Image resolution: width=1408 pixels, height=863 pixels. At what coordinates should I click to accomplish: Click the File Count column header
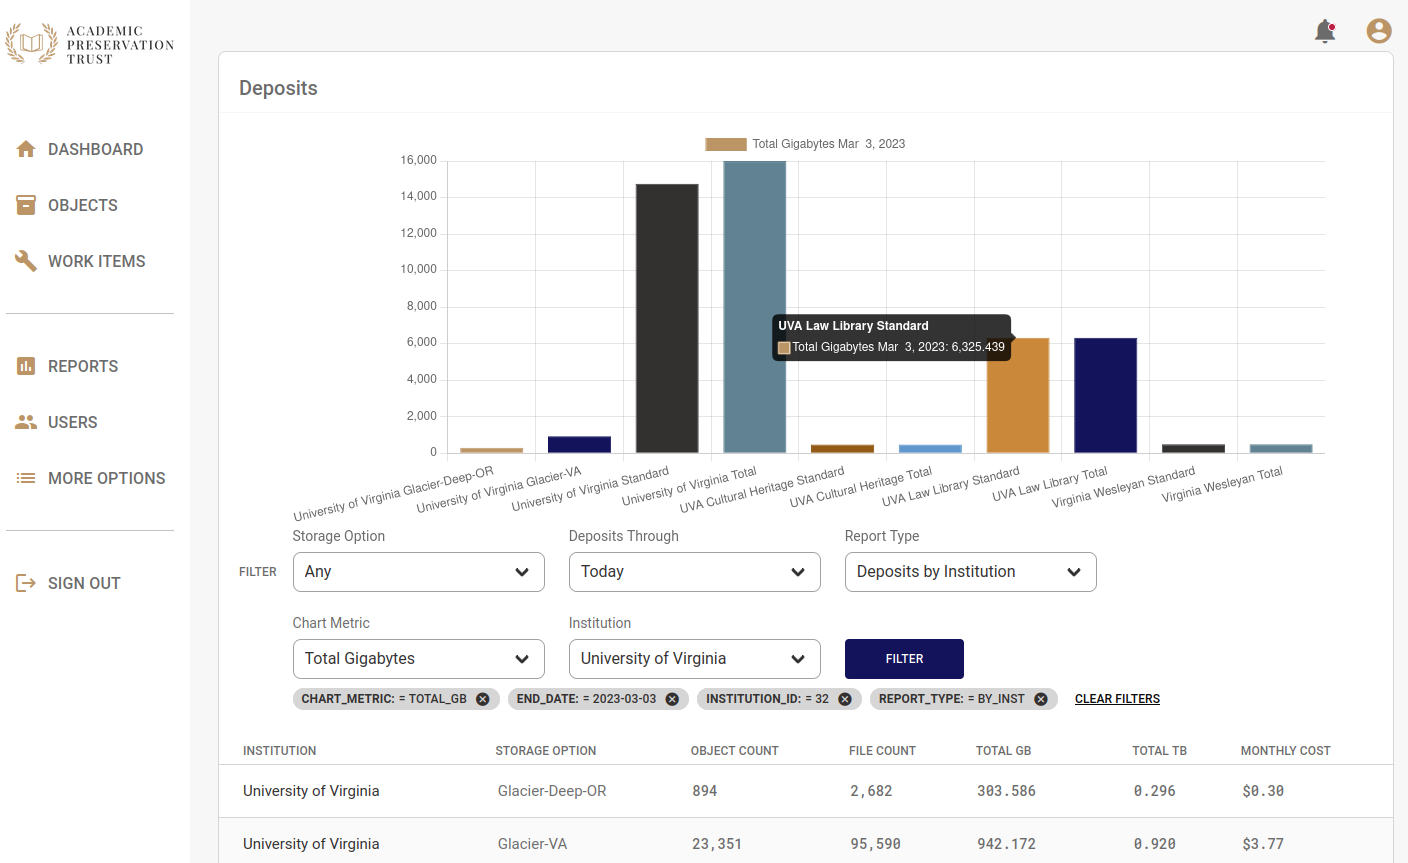[882, 751]
